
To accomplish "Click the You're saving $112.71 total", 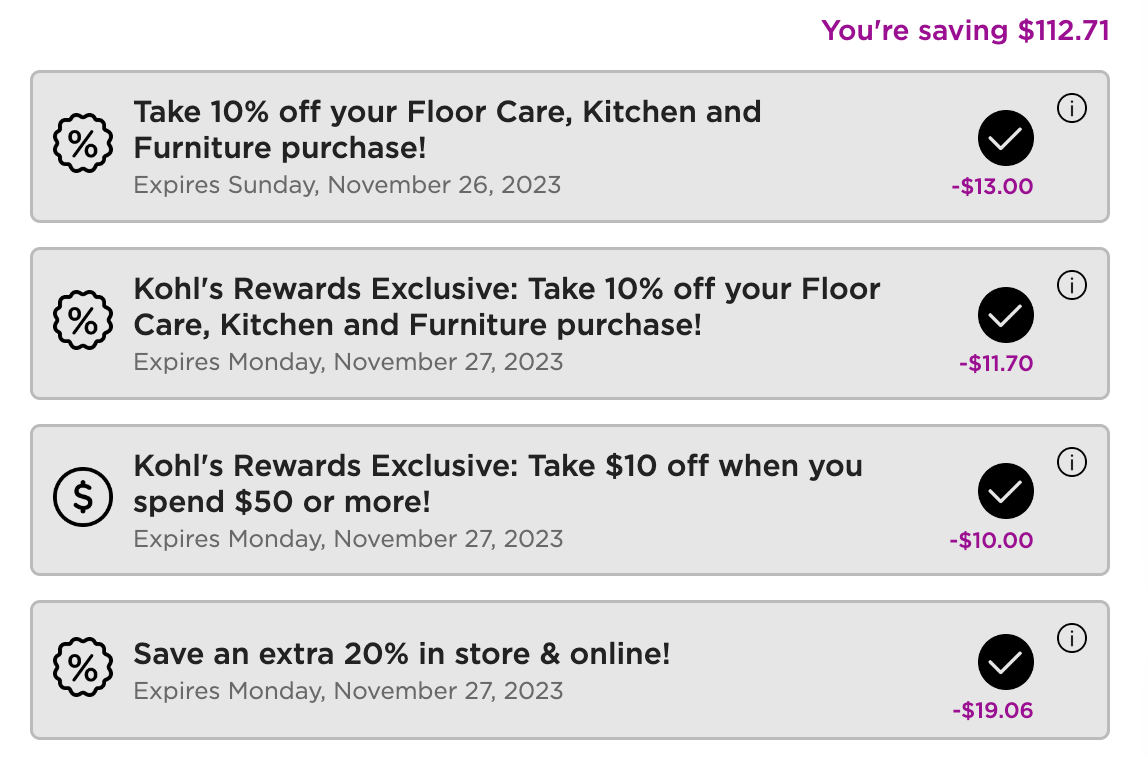I will pos(965,31).
